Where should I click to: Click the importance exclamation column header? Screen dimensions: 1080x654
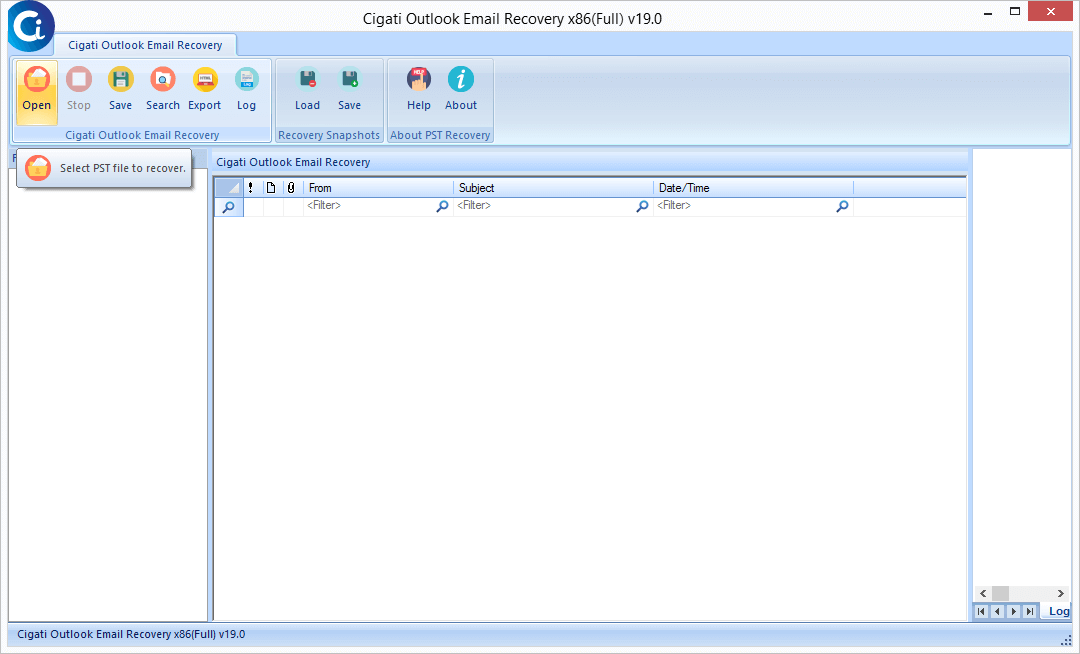251,188
